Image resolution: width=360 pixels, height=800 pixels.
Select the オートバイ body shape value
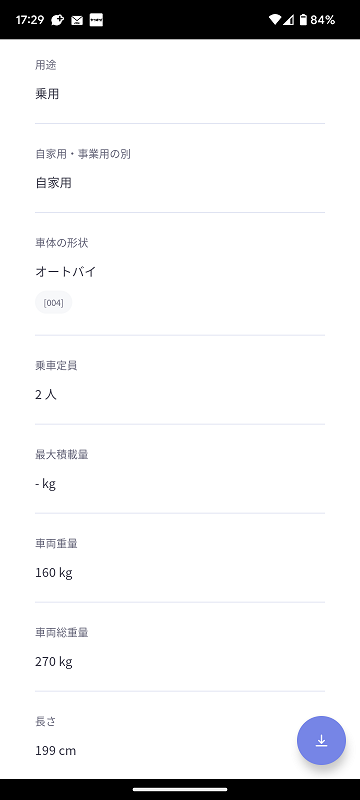66,271
